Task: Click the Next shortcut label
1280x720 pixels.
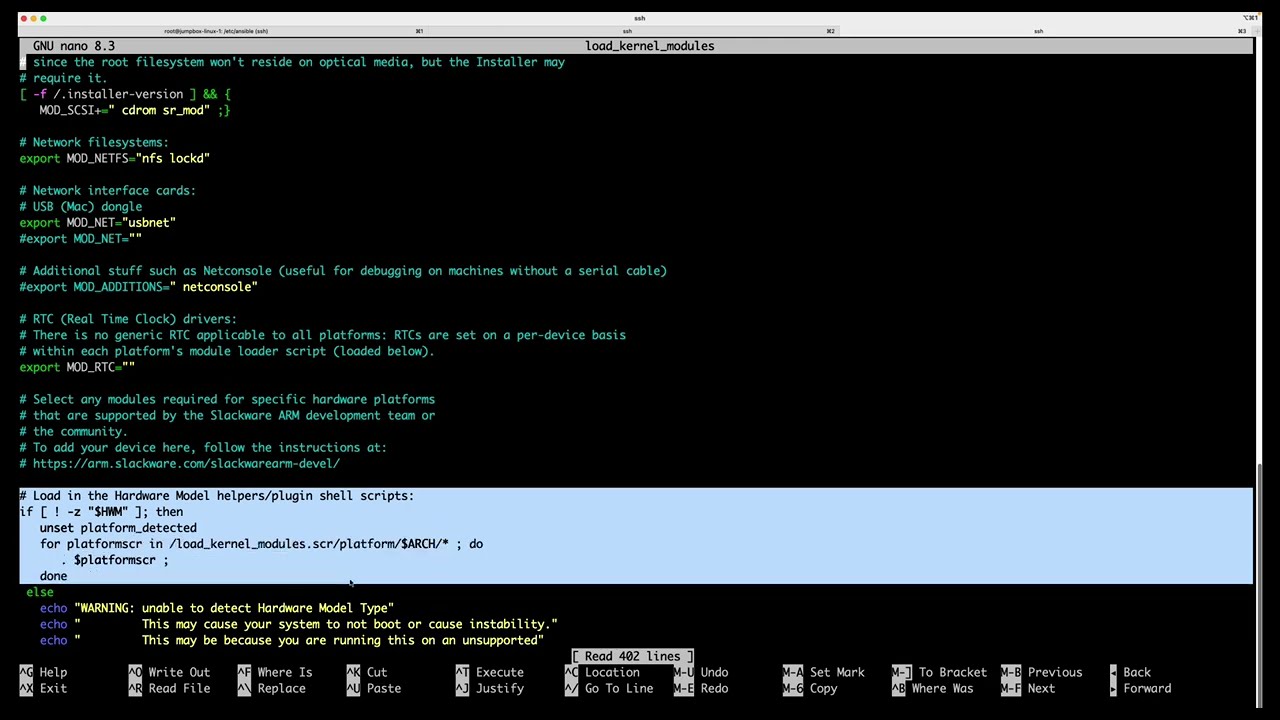Action: click(1041, 688)
